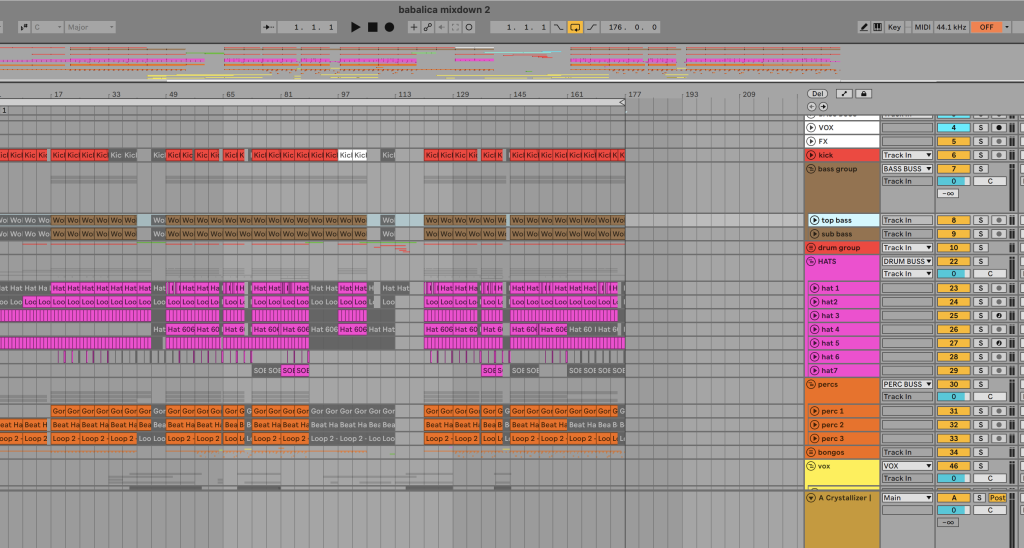Click the Stop button in transport
The width and height of the screenshot is (1024, 548).
click(x=373, y=27)
